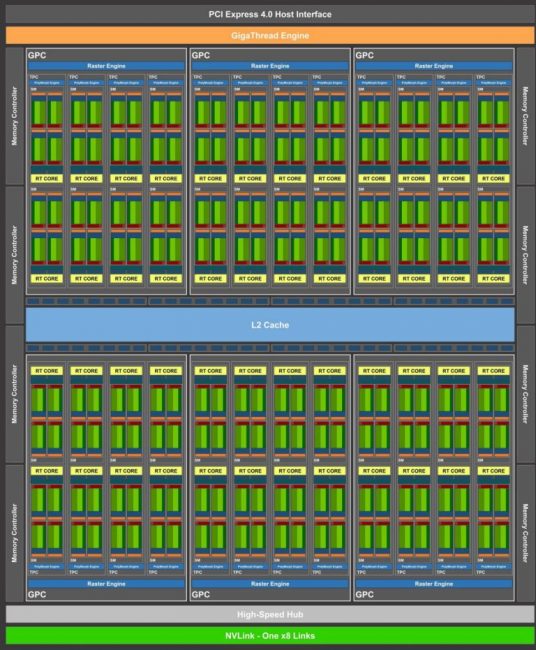
Task: Click the GPC label of the top-right cluster
Action: pos(364,55)
